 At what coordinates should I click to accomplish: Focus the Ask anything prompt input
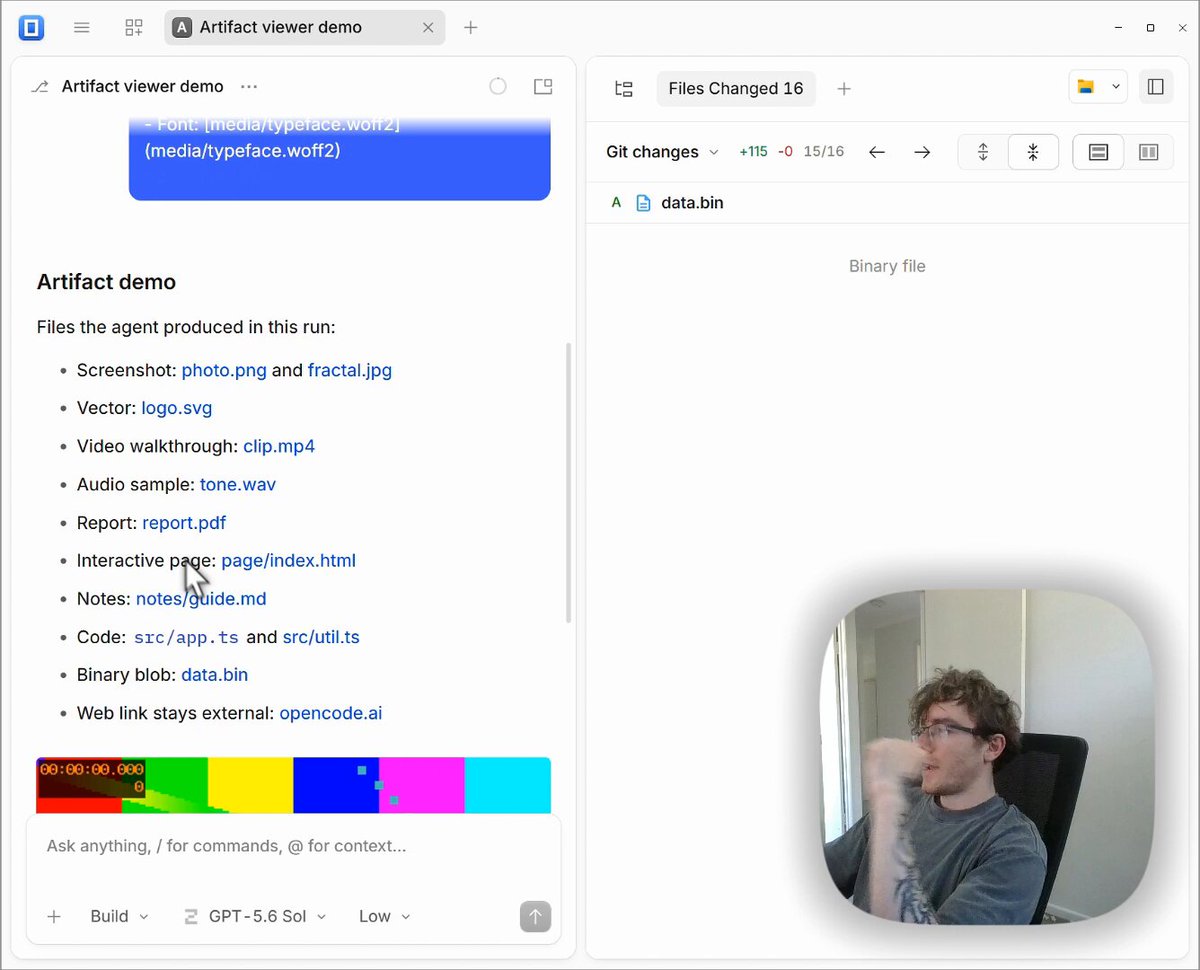294,847
